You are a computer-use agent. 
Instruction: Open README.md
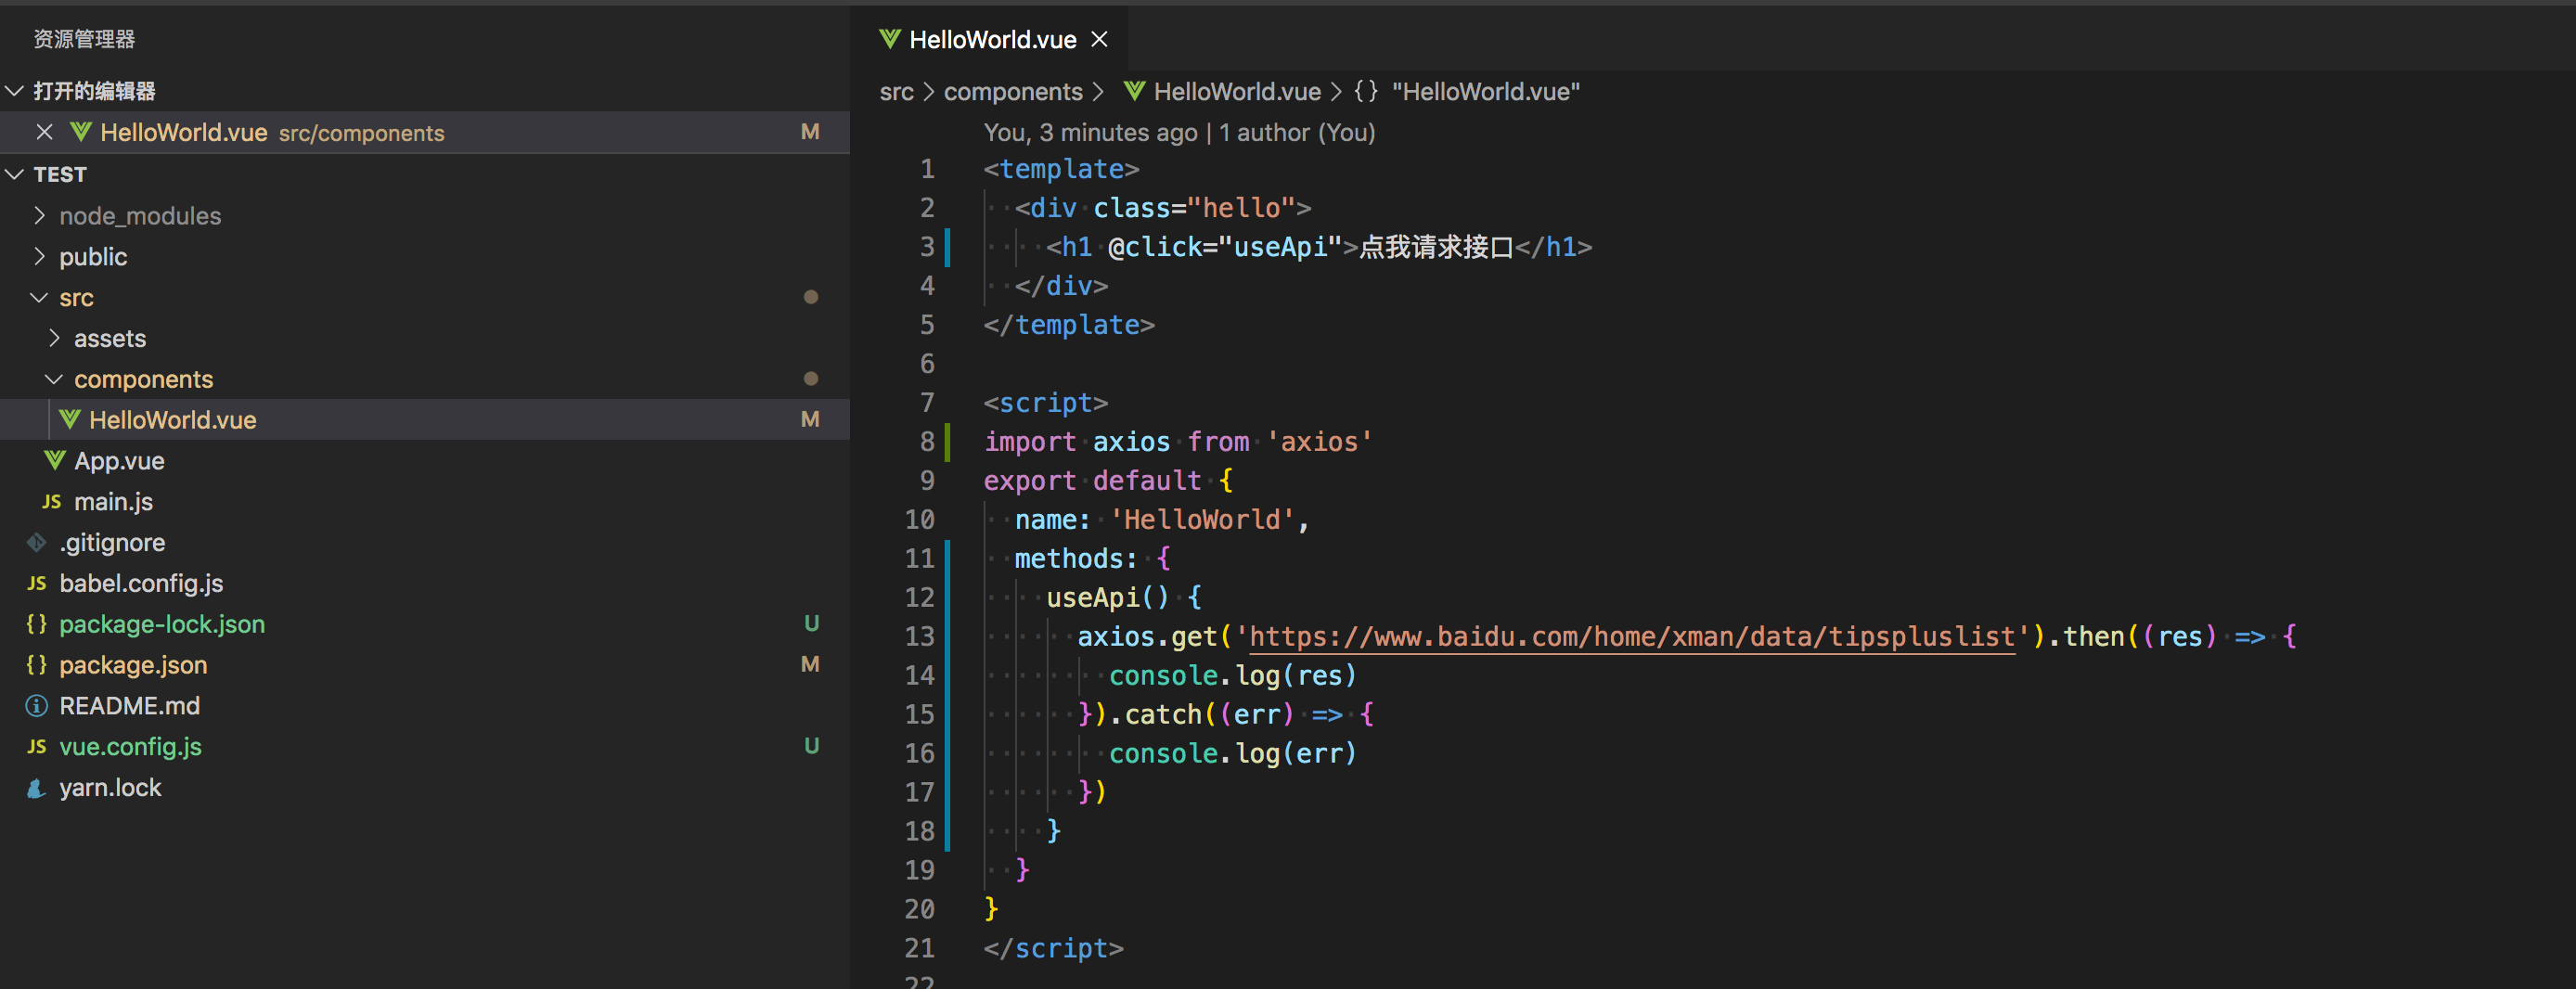tap(425, 706)
